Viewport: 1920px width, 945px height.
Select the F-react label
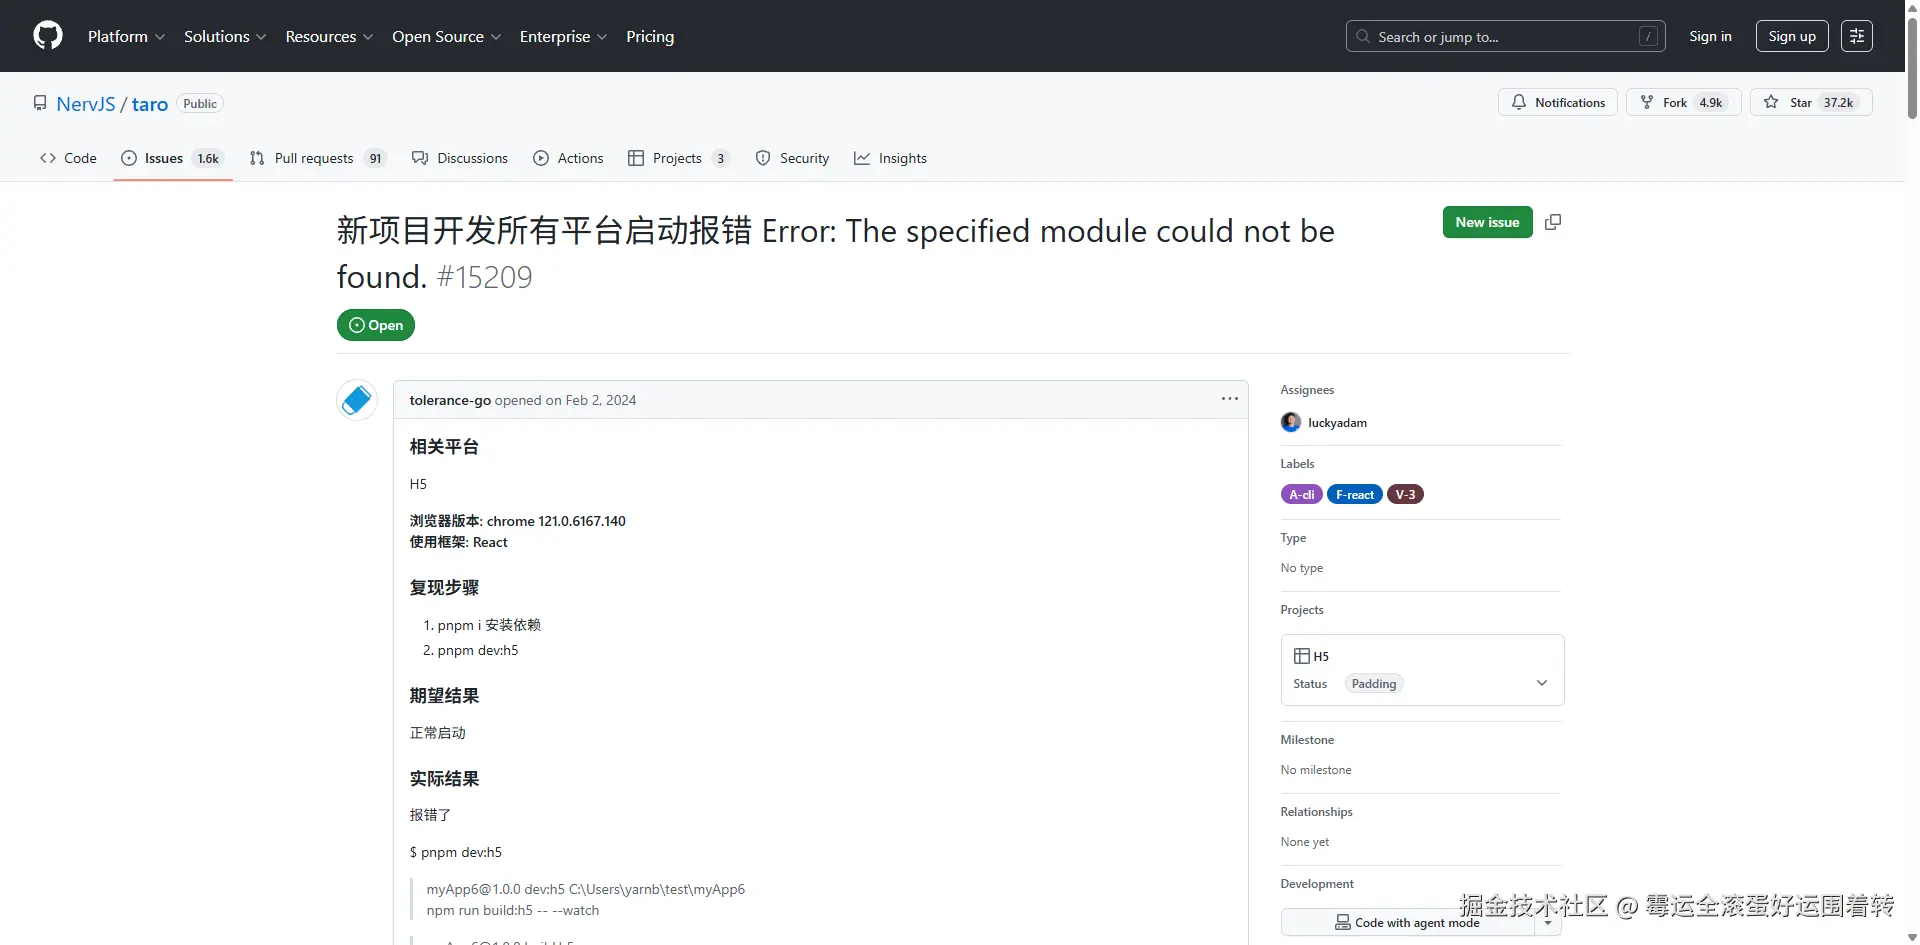click(1355, 494)
